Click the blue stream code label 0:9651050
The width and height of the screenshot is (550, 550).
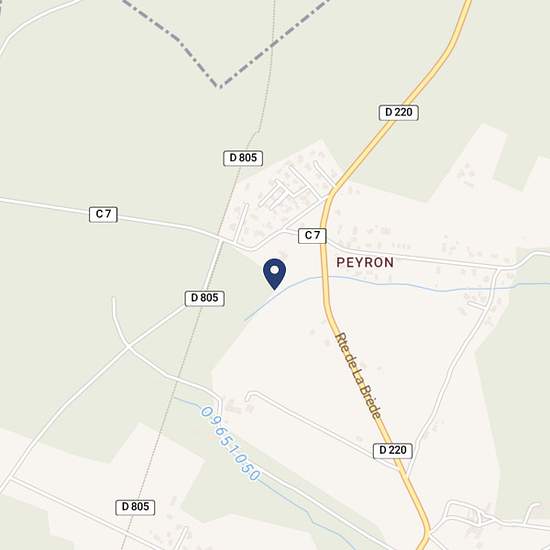click(x=231, y=443)
